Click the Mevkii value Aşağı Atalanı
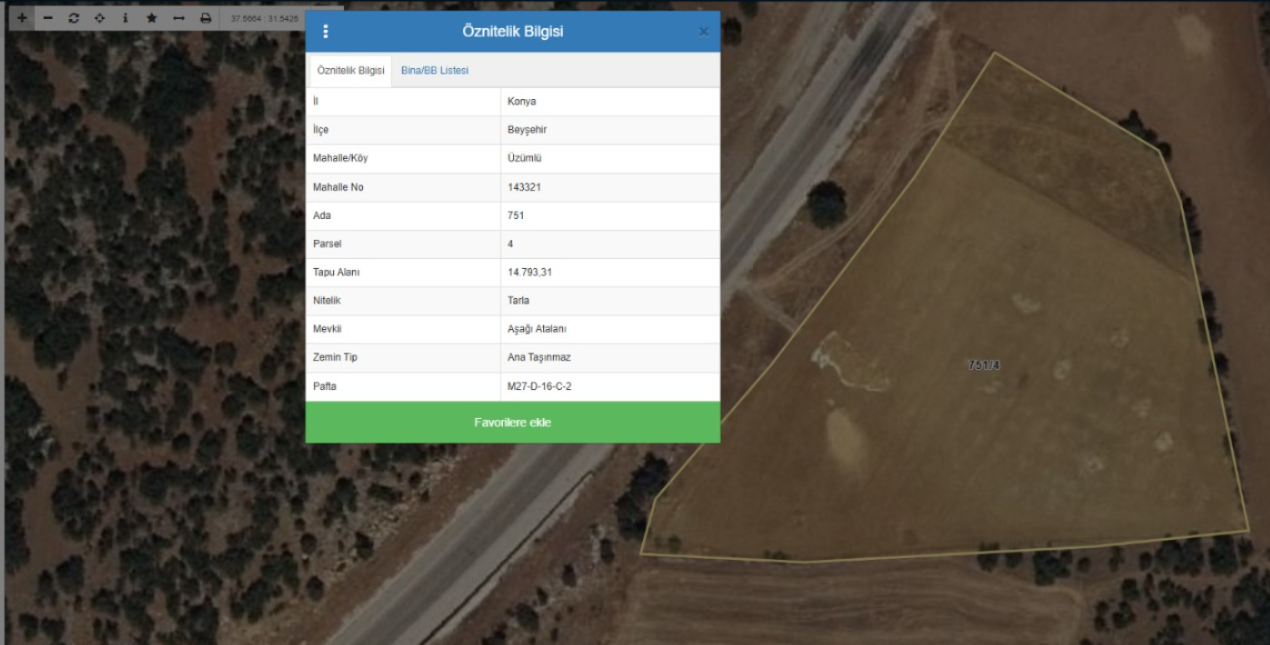Image resolution: width=1270 pixels, height=645 pixels. pyautogui.click(x=538, y=329)
